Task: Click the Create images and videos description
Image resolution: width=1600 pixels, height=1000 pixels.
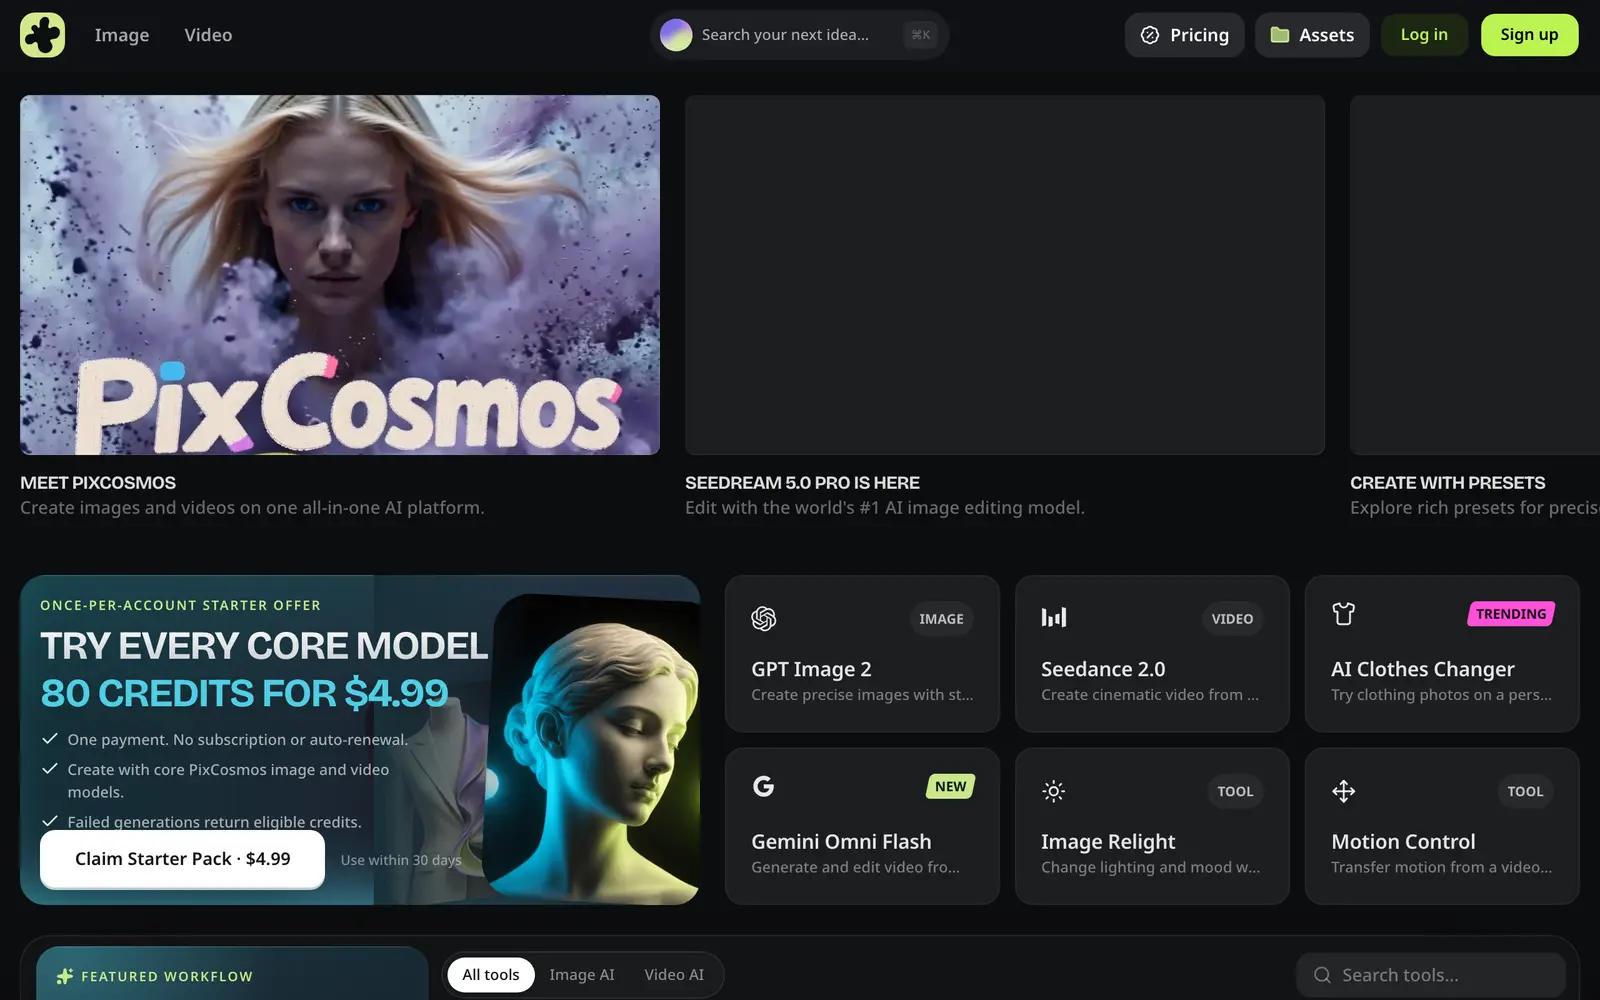Action: (x=252, y=508)
